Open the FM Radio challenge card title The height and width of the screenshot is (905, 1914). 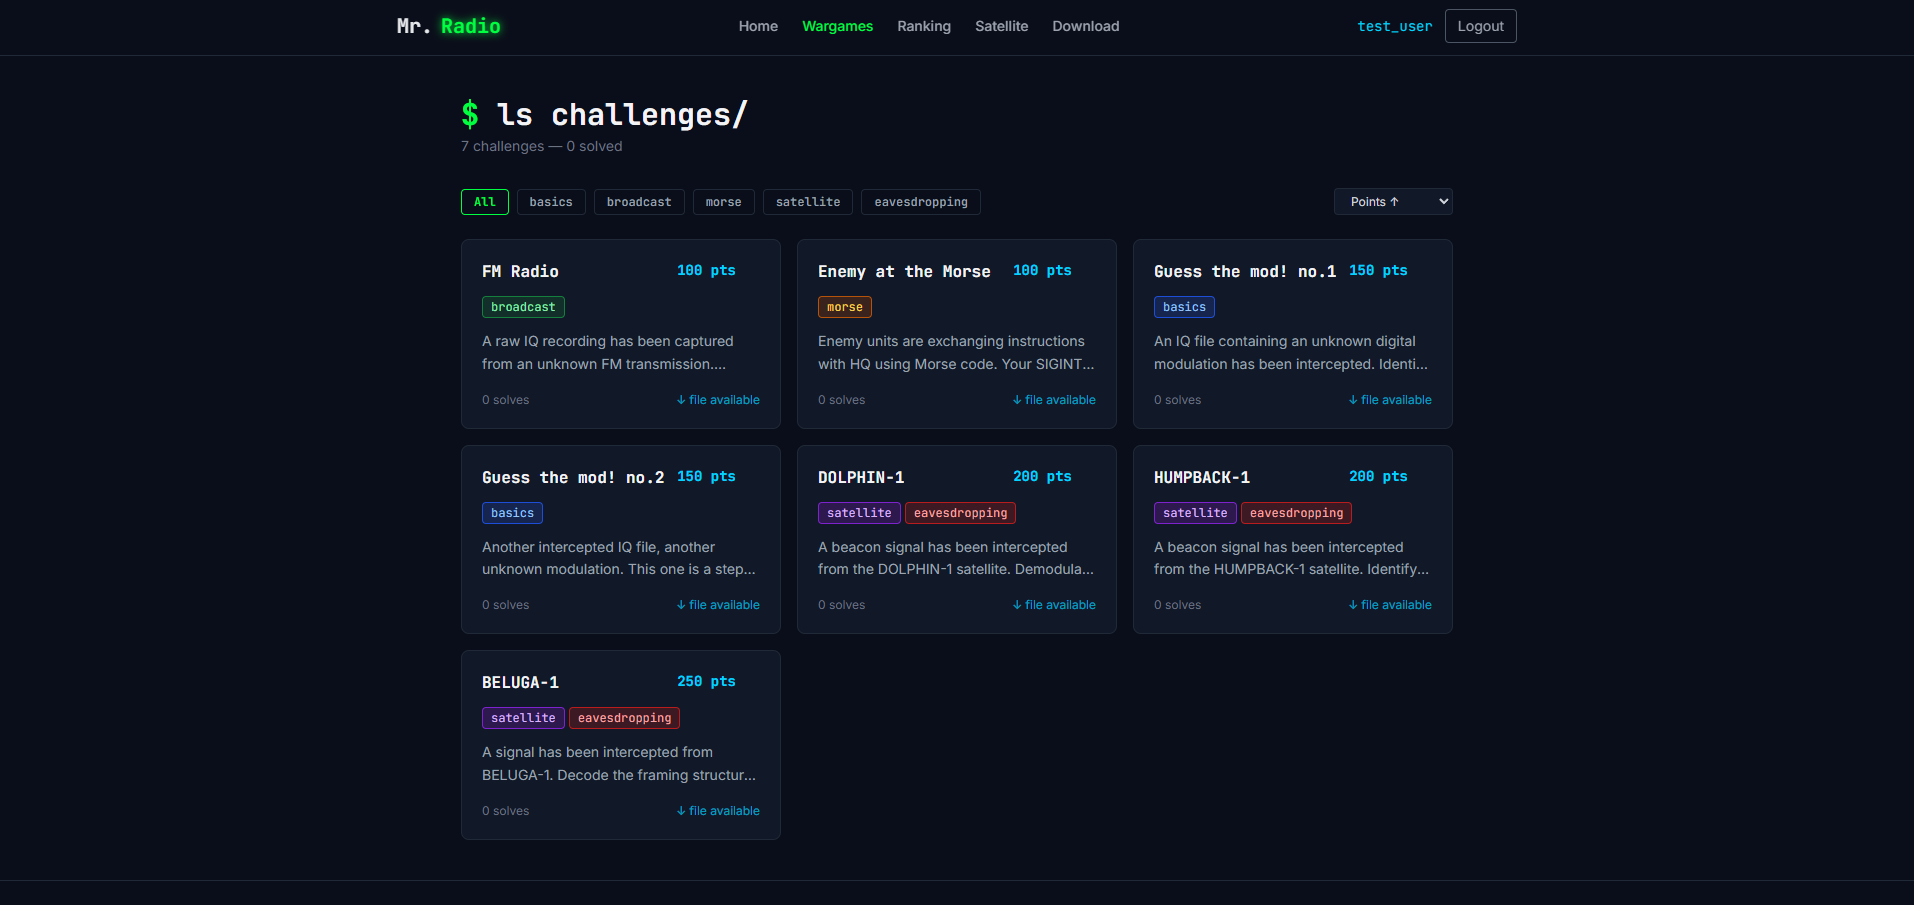tap(520, 271)
